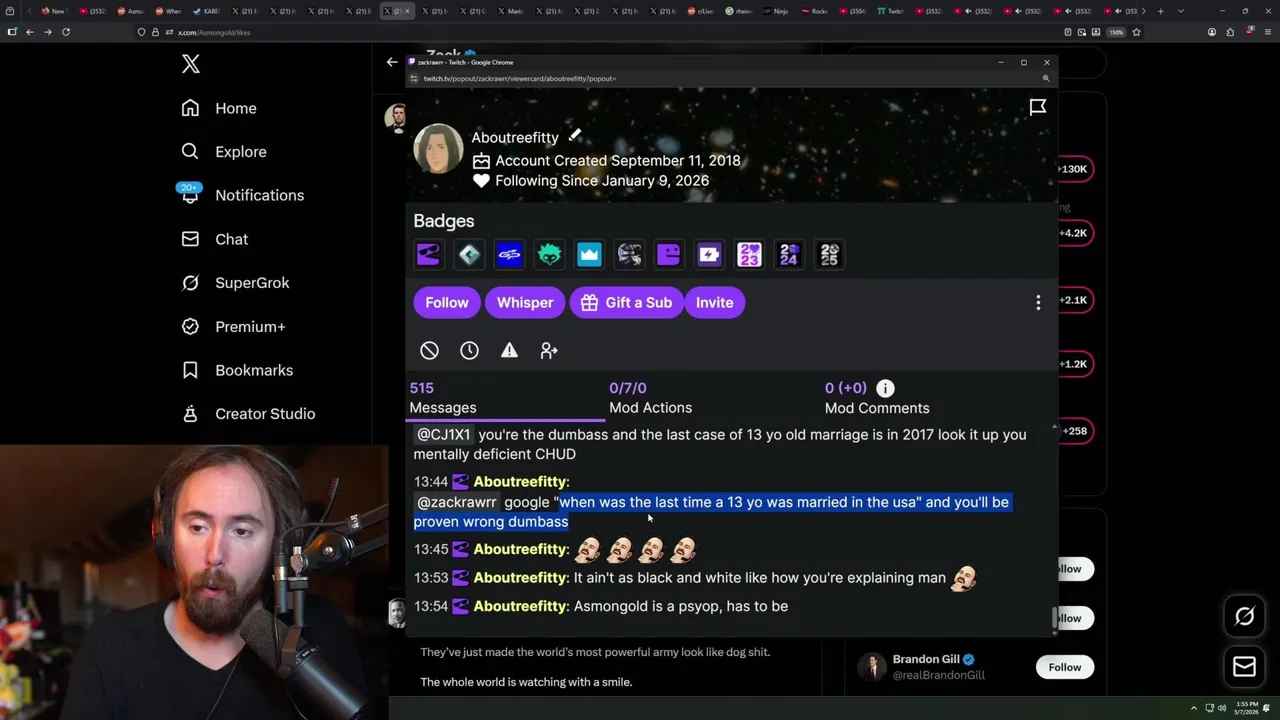Screen dimensions: 1280x720
Task: Click the browser reload button
Action: 66,32
